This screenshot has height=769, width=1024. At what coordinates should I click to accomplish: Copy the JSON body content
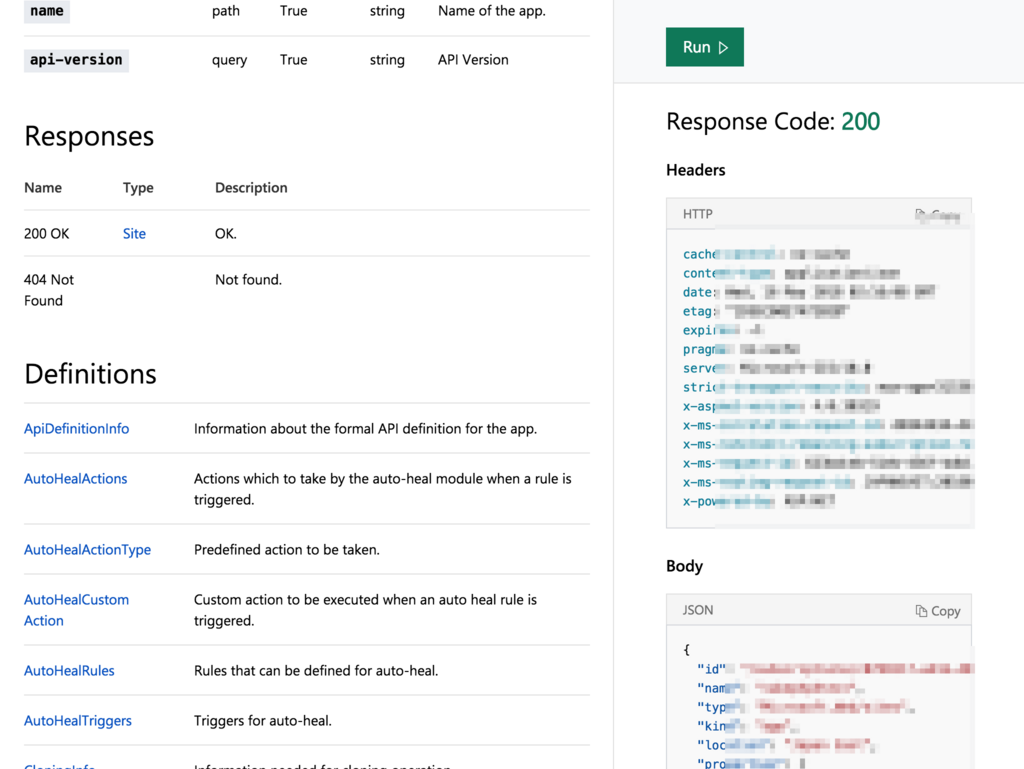pos(938,611)
